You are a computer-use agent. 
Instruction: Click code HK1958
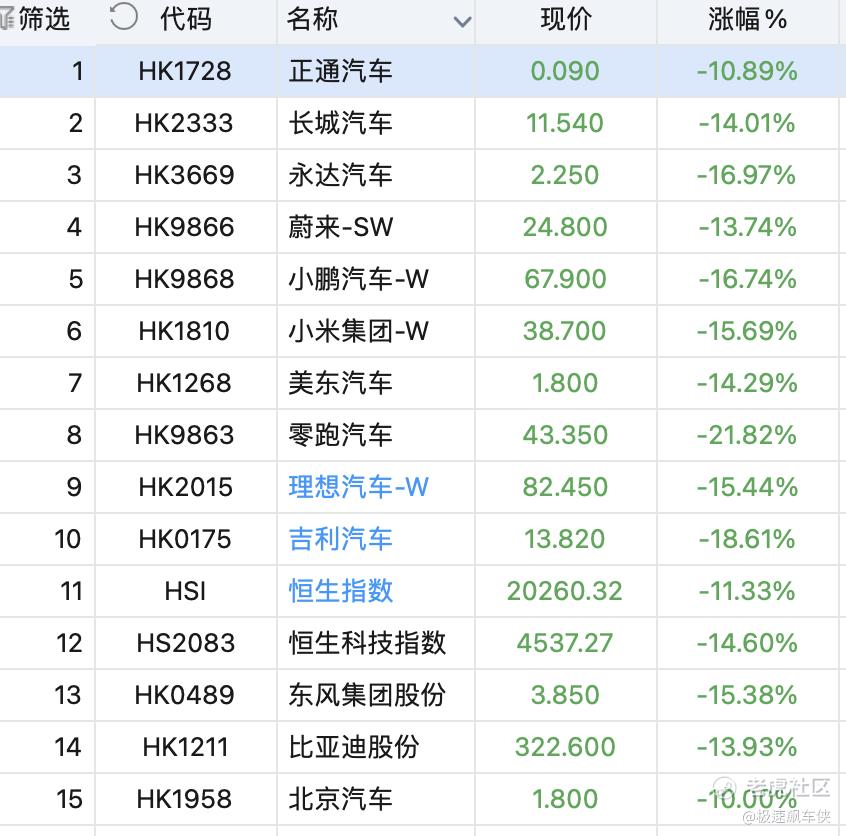[x=185, y=799]
